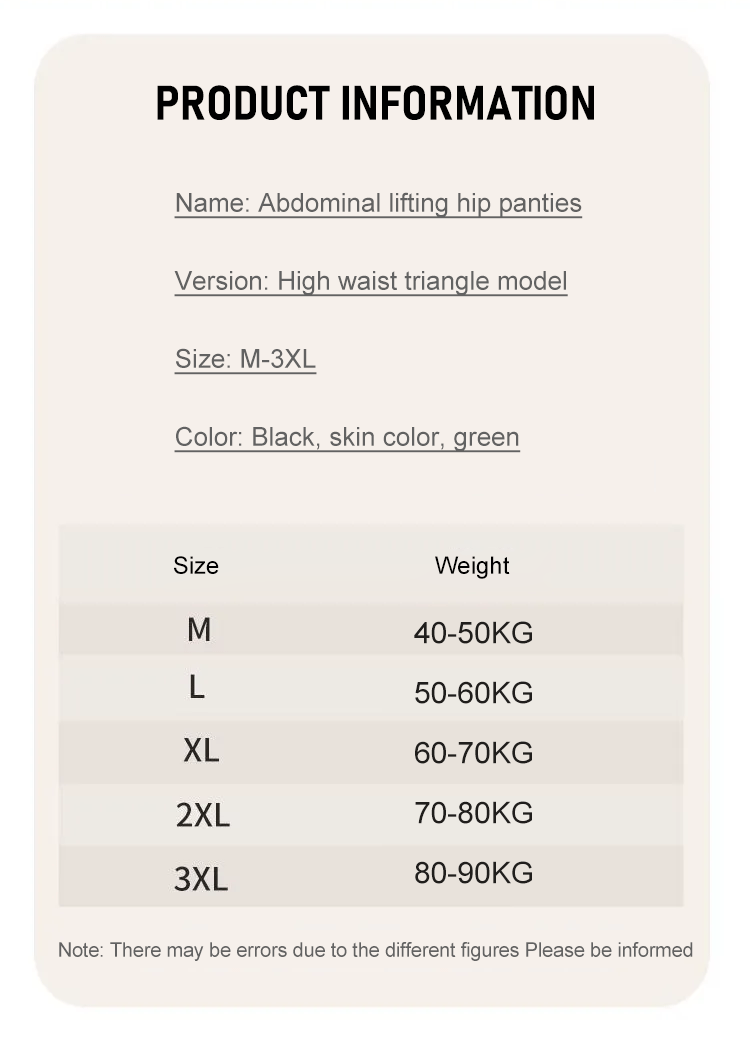Click the Version: High waist triangle model link

[371, 281]
